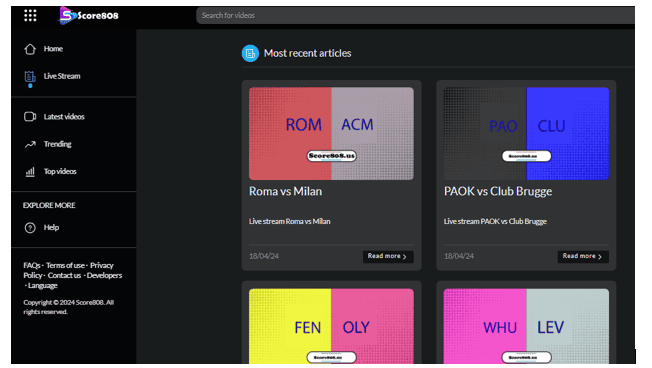Click the Live Stream sidebar icon
Viewport: 652px width, 368px height.
point(30,77)
